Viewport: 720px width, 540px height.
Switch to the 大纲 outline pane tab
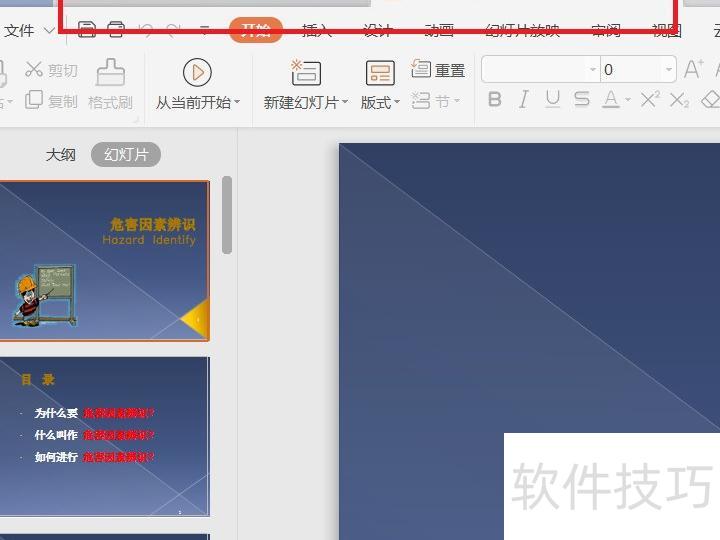click(61, 155)
